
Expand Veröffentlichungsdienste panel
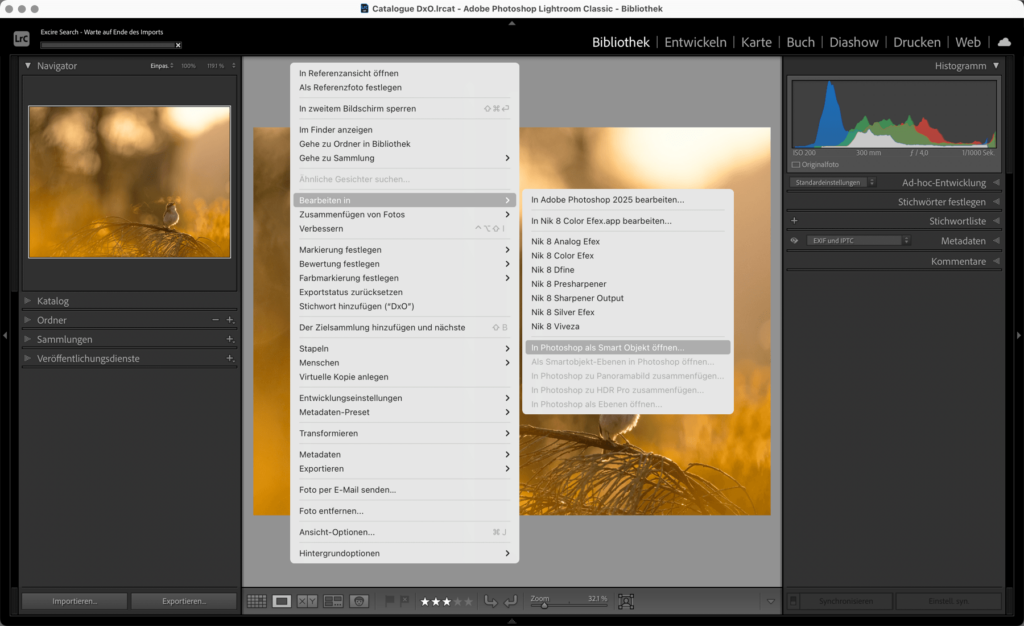coord(27,358)
